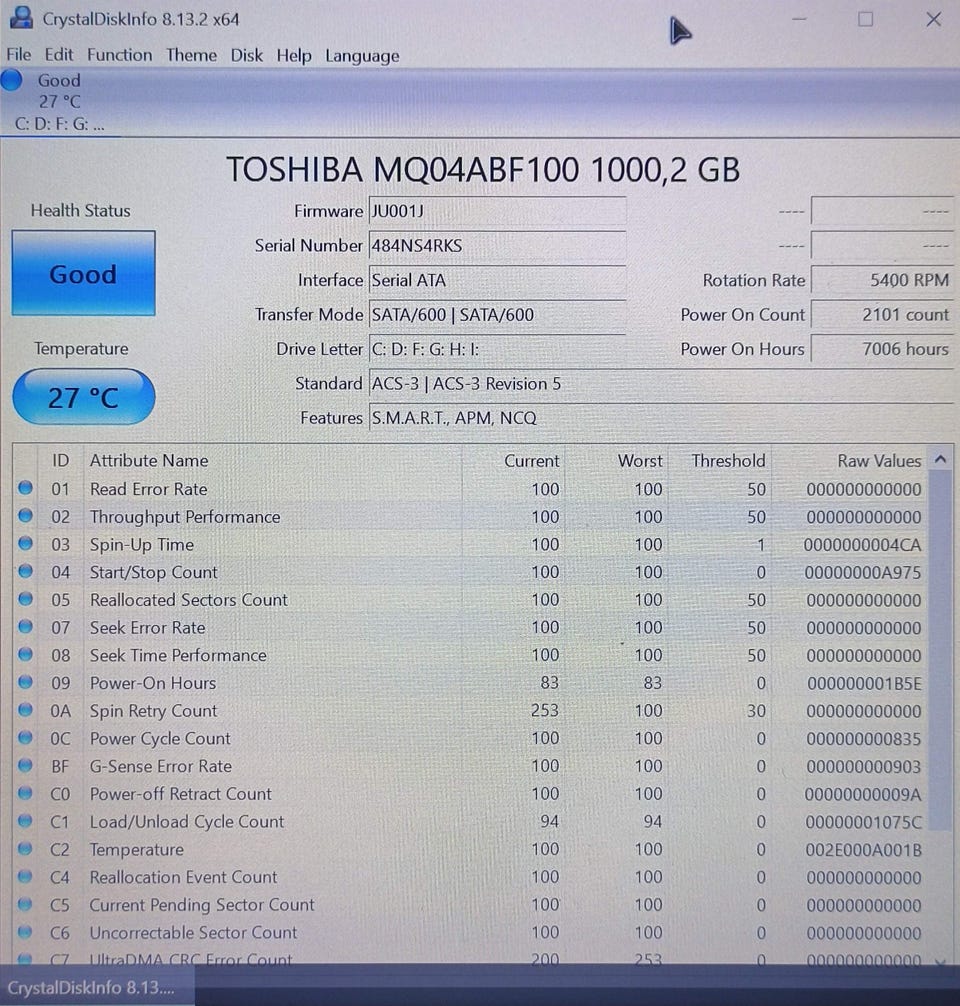Open the Theme menu
960x1006 pixels.
(x=191, y=55)
